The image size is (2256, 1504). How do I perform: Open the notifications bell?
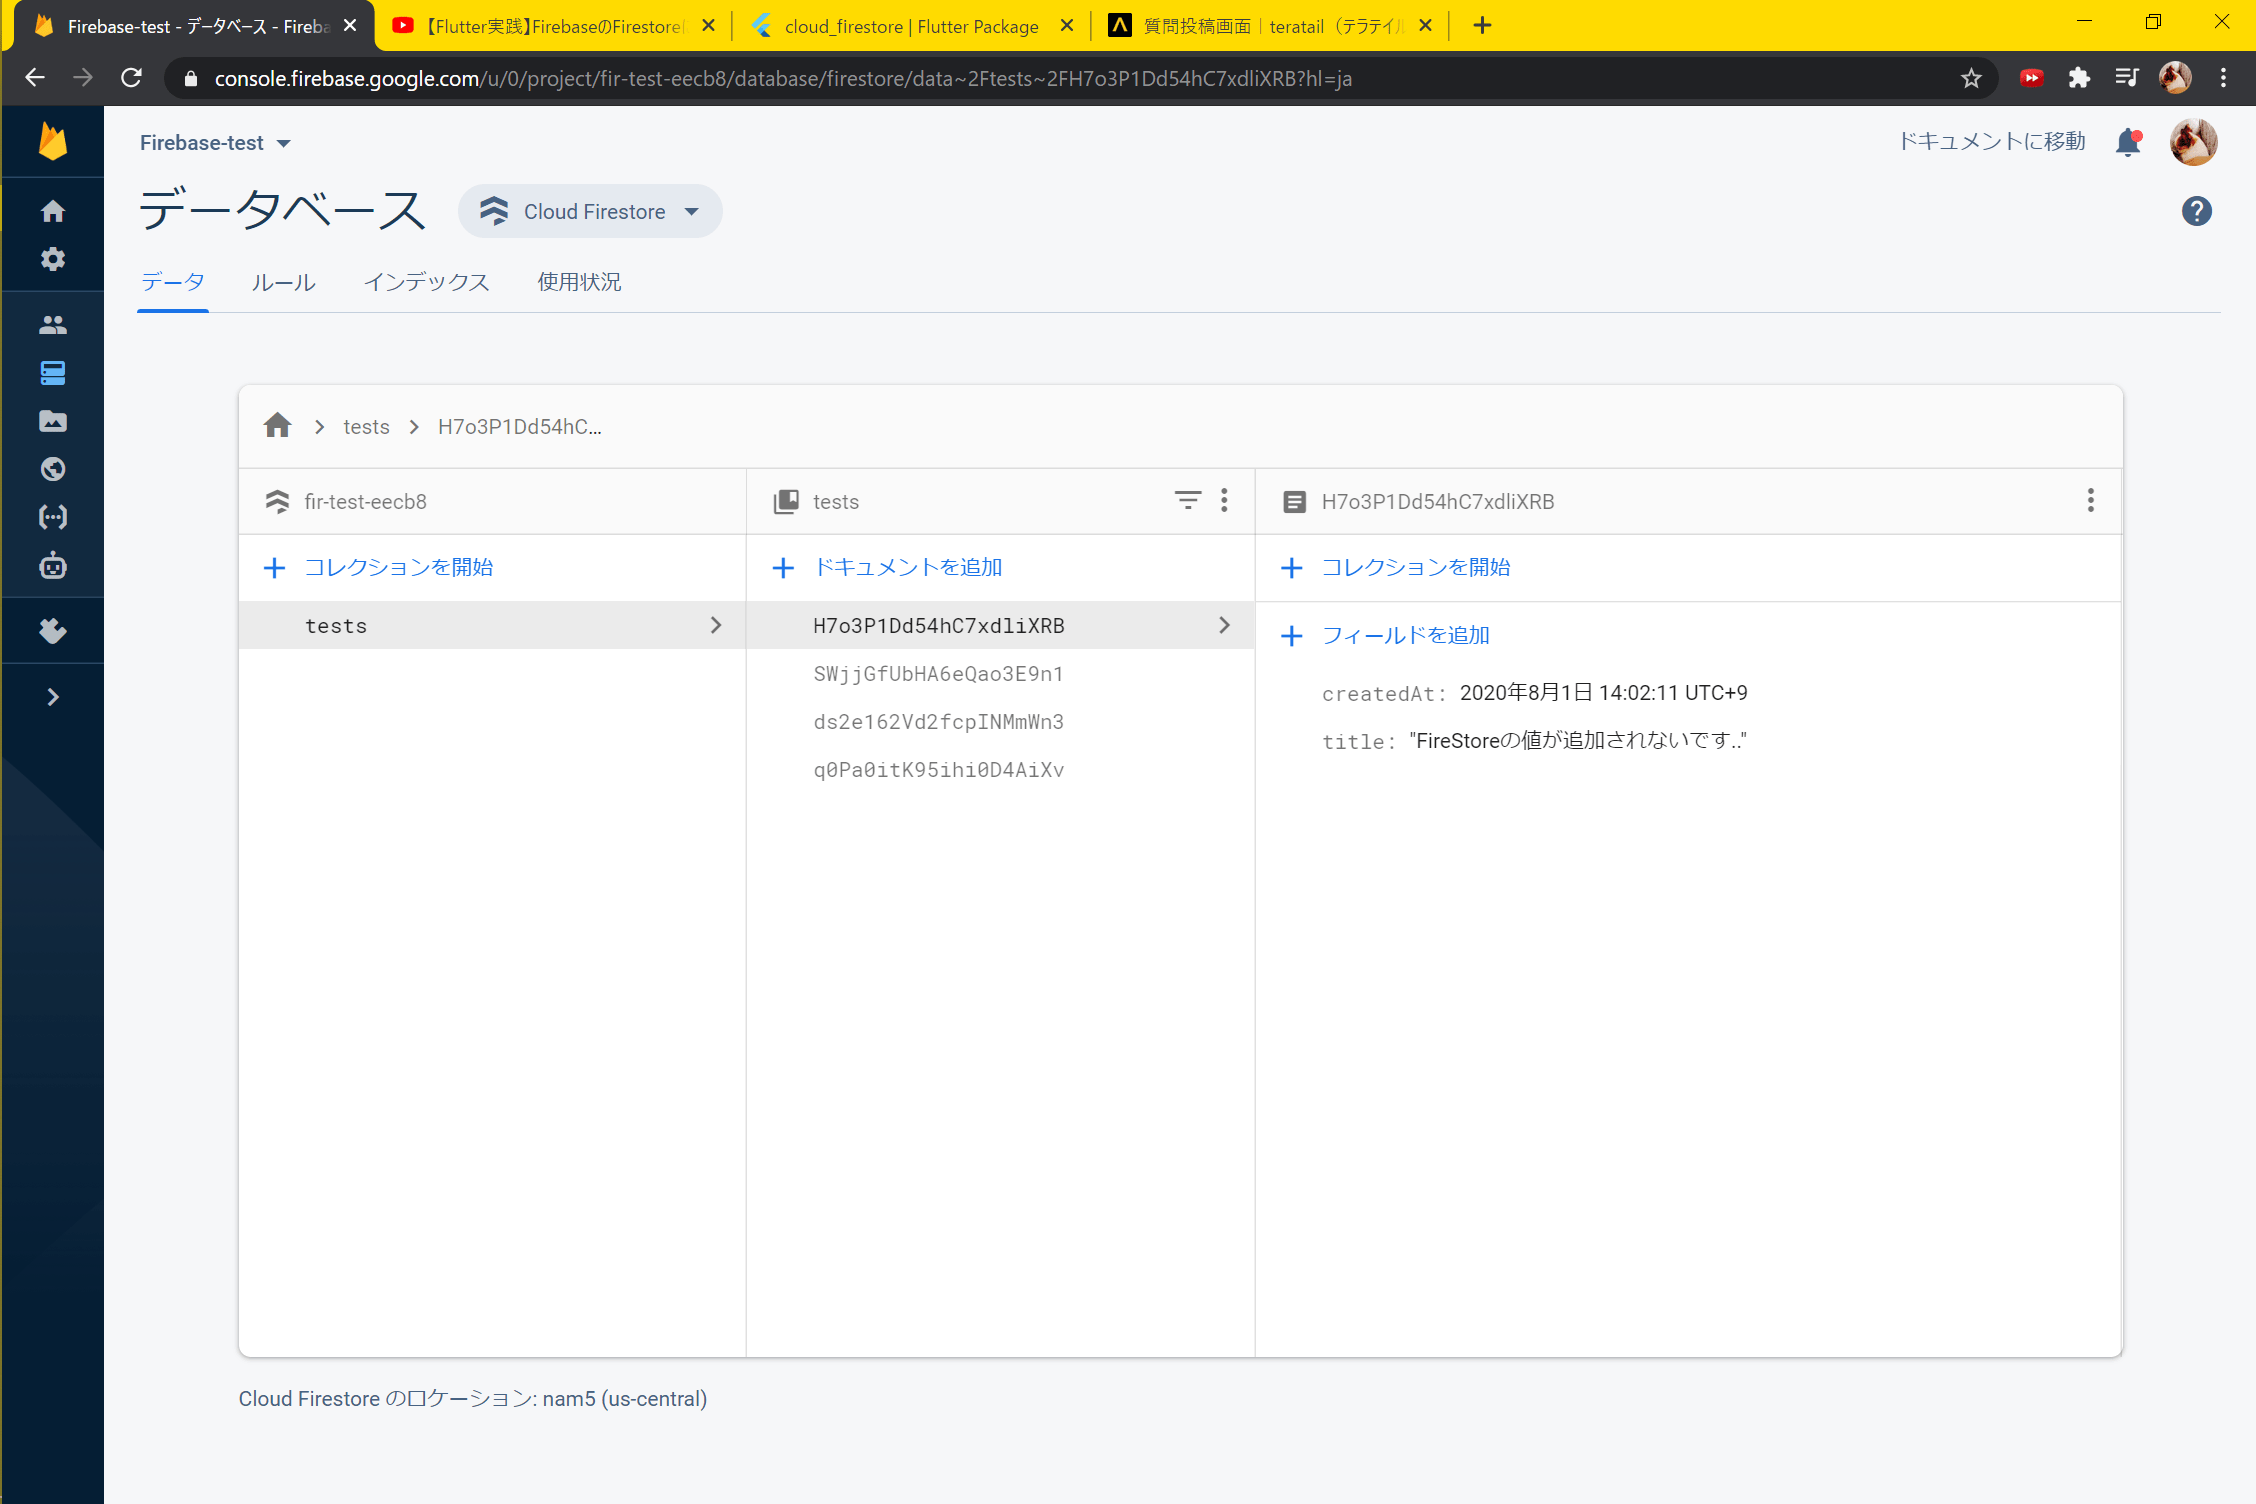[x=2128, y=143]
